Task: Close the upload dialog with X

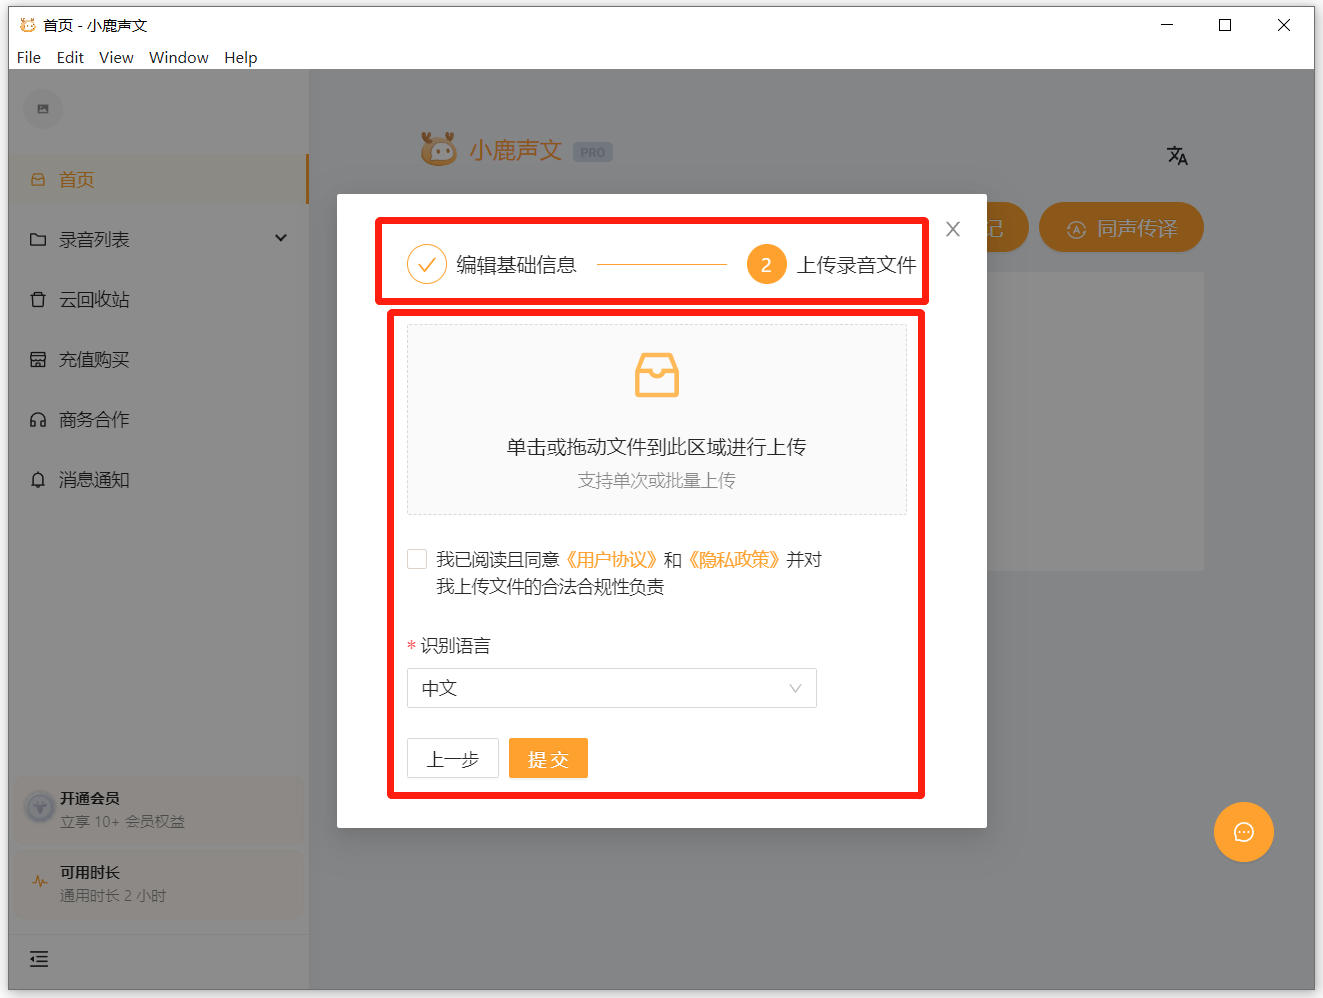Action: coord(953,229)
